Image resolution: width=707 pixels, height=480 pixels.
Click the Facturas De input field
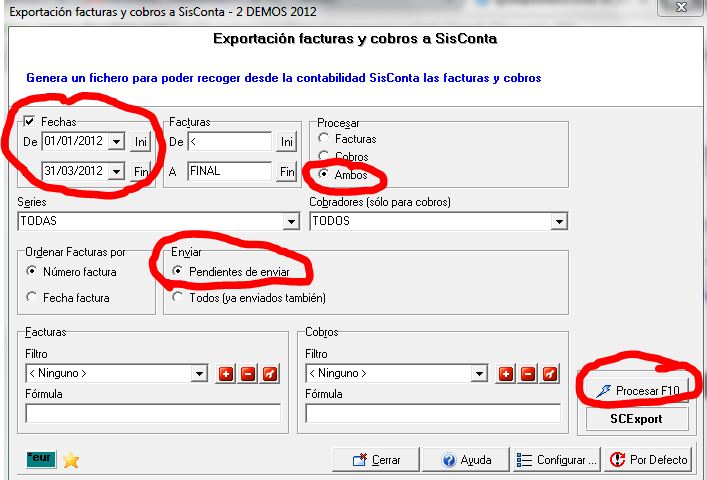point(230,142)
